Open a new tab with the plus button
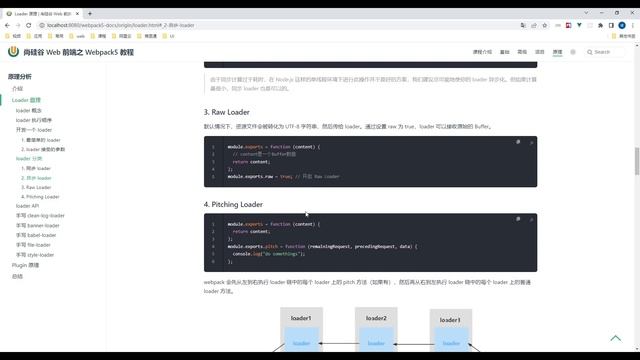The image size is (640, 360). tap(90, 13)
